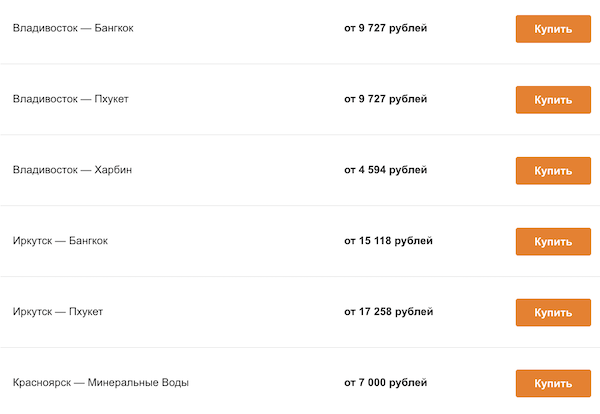Select the Владивосток — Пхукет route name
The width and height of the screenshot is (600, 414).
click(70, 99)
